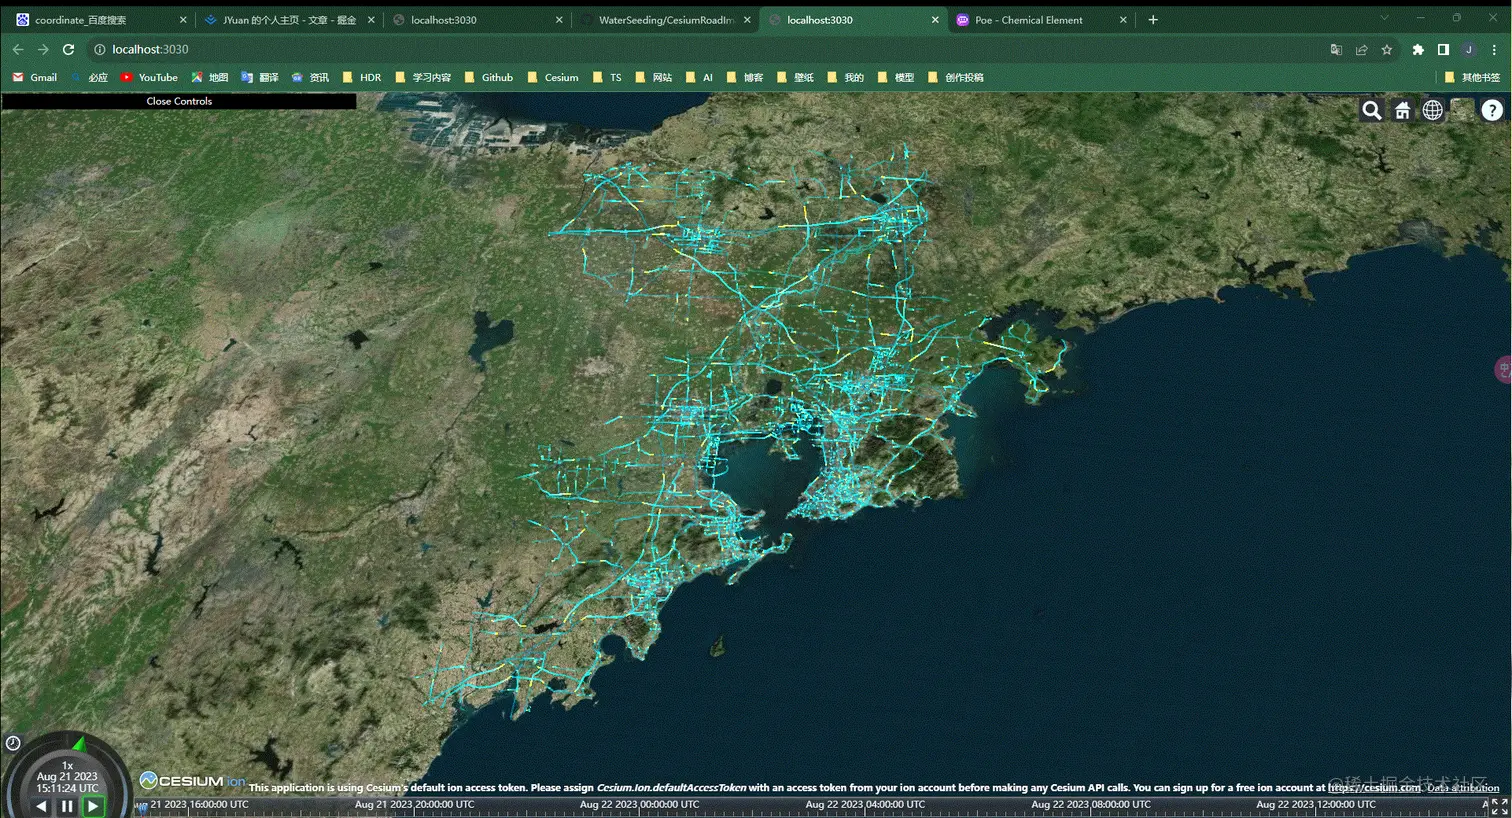Viewport: 1512px width, 818px height.
Task: Pause the Cesium animation
Action: click(67, 806)
